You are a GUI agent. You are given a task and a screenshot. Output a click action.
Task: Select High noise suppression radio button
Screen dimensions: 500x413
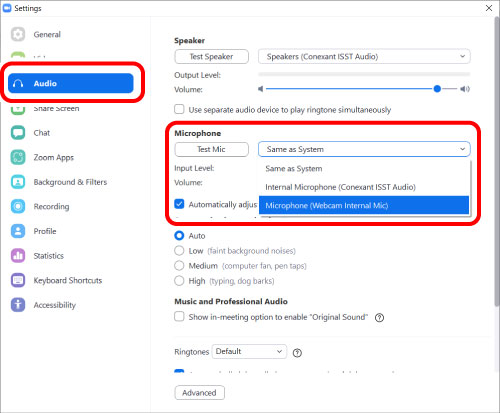click(x=179, y=281)
